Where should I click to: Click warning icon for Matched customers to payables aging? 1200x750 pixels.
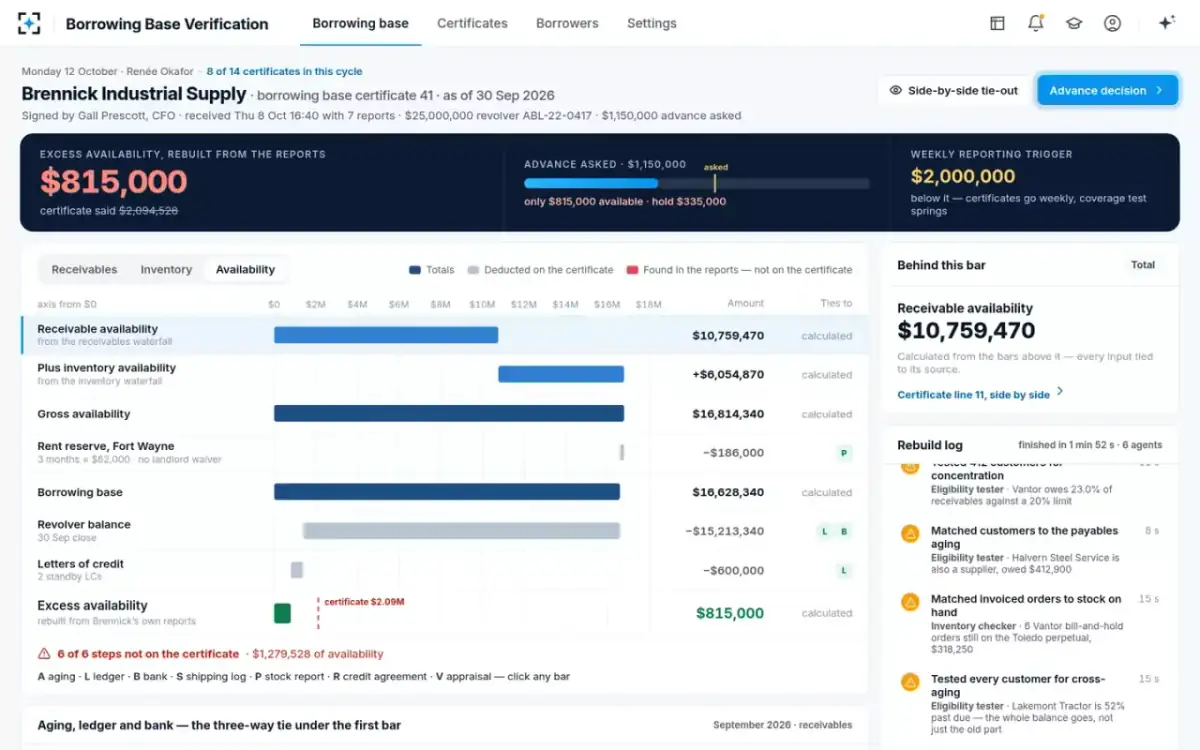pos(910,534)
